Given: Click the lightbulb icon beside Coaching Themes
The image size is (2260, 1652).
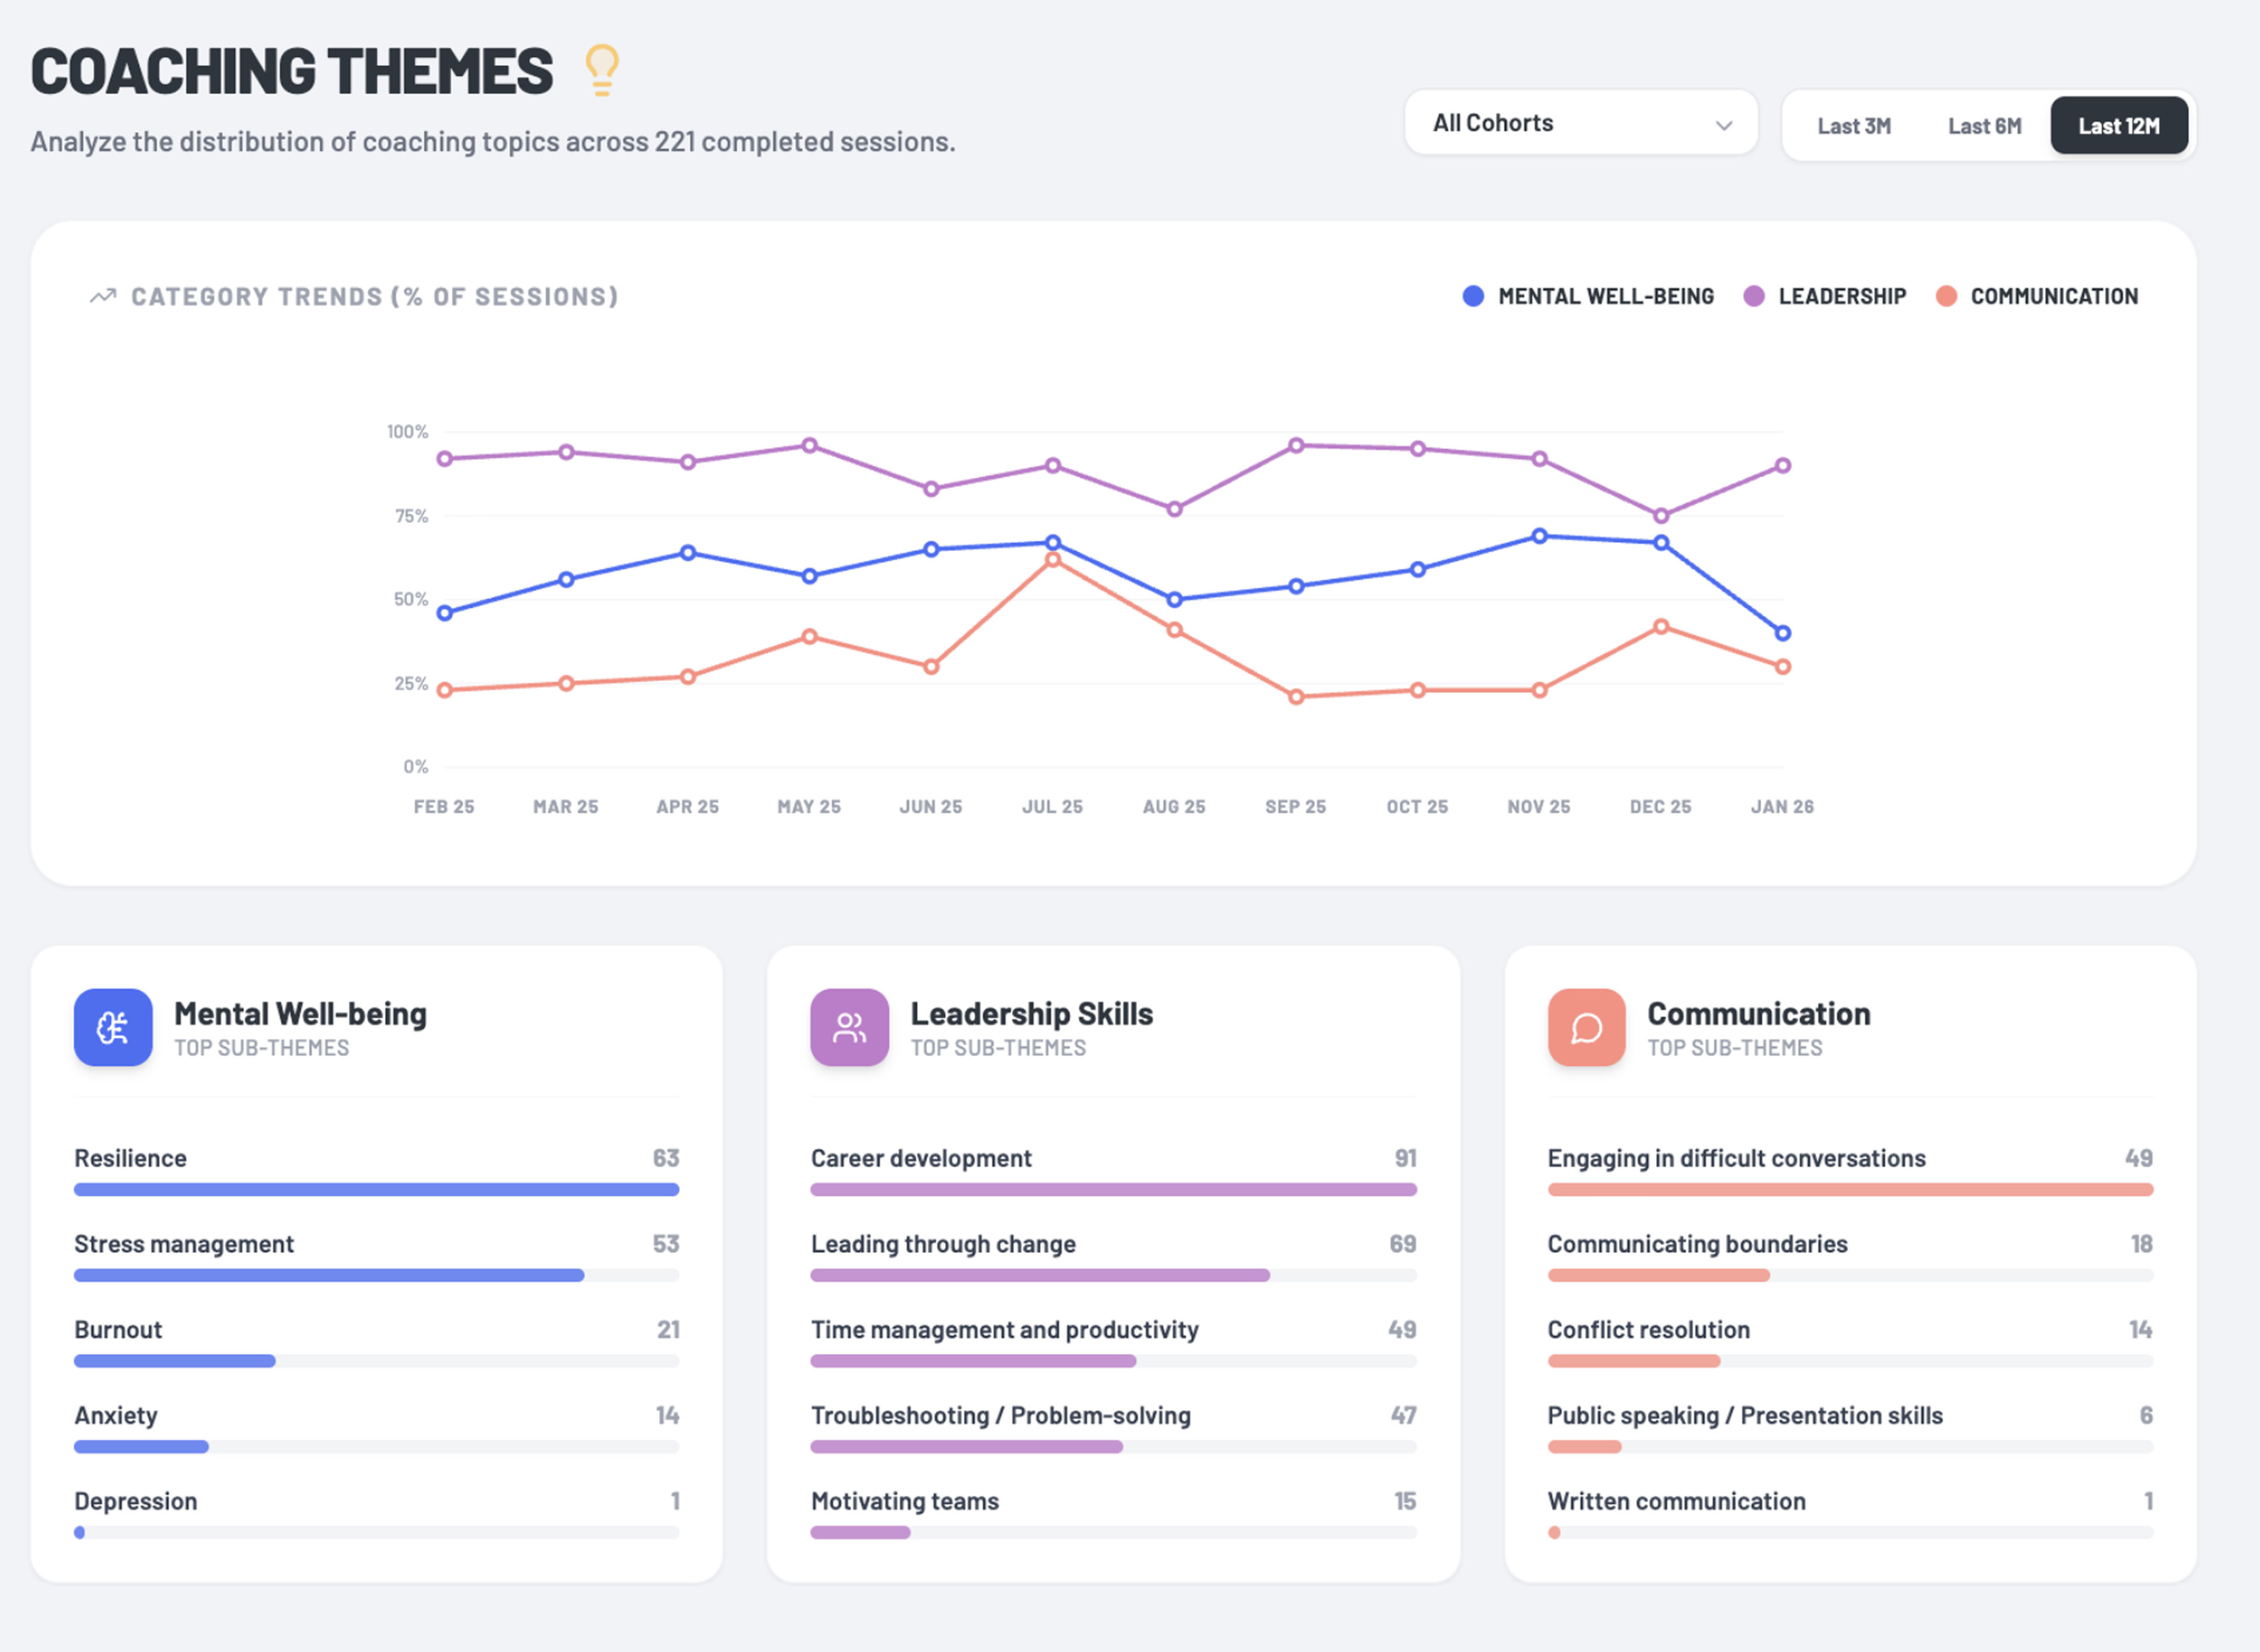Looking at the screenshot, I should pyautogui.click(x=602, y=70).
